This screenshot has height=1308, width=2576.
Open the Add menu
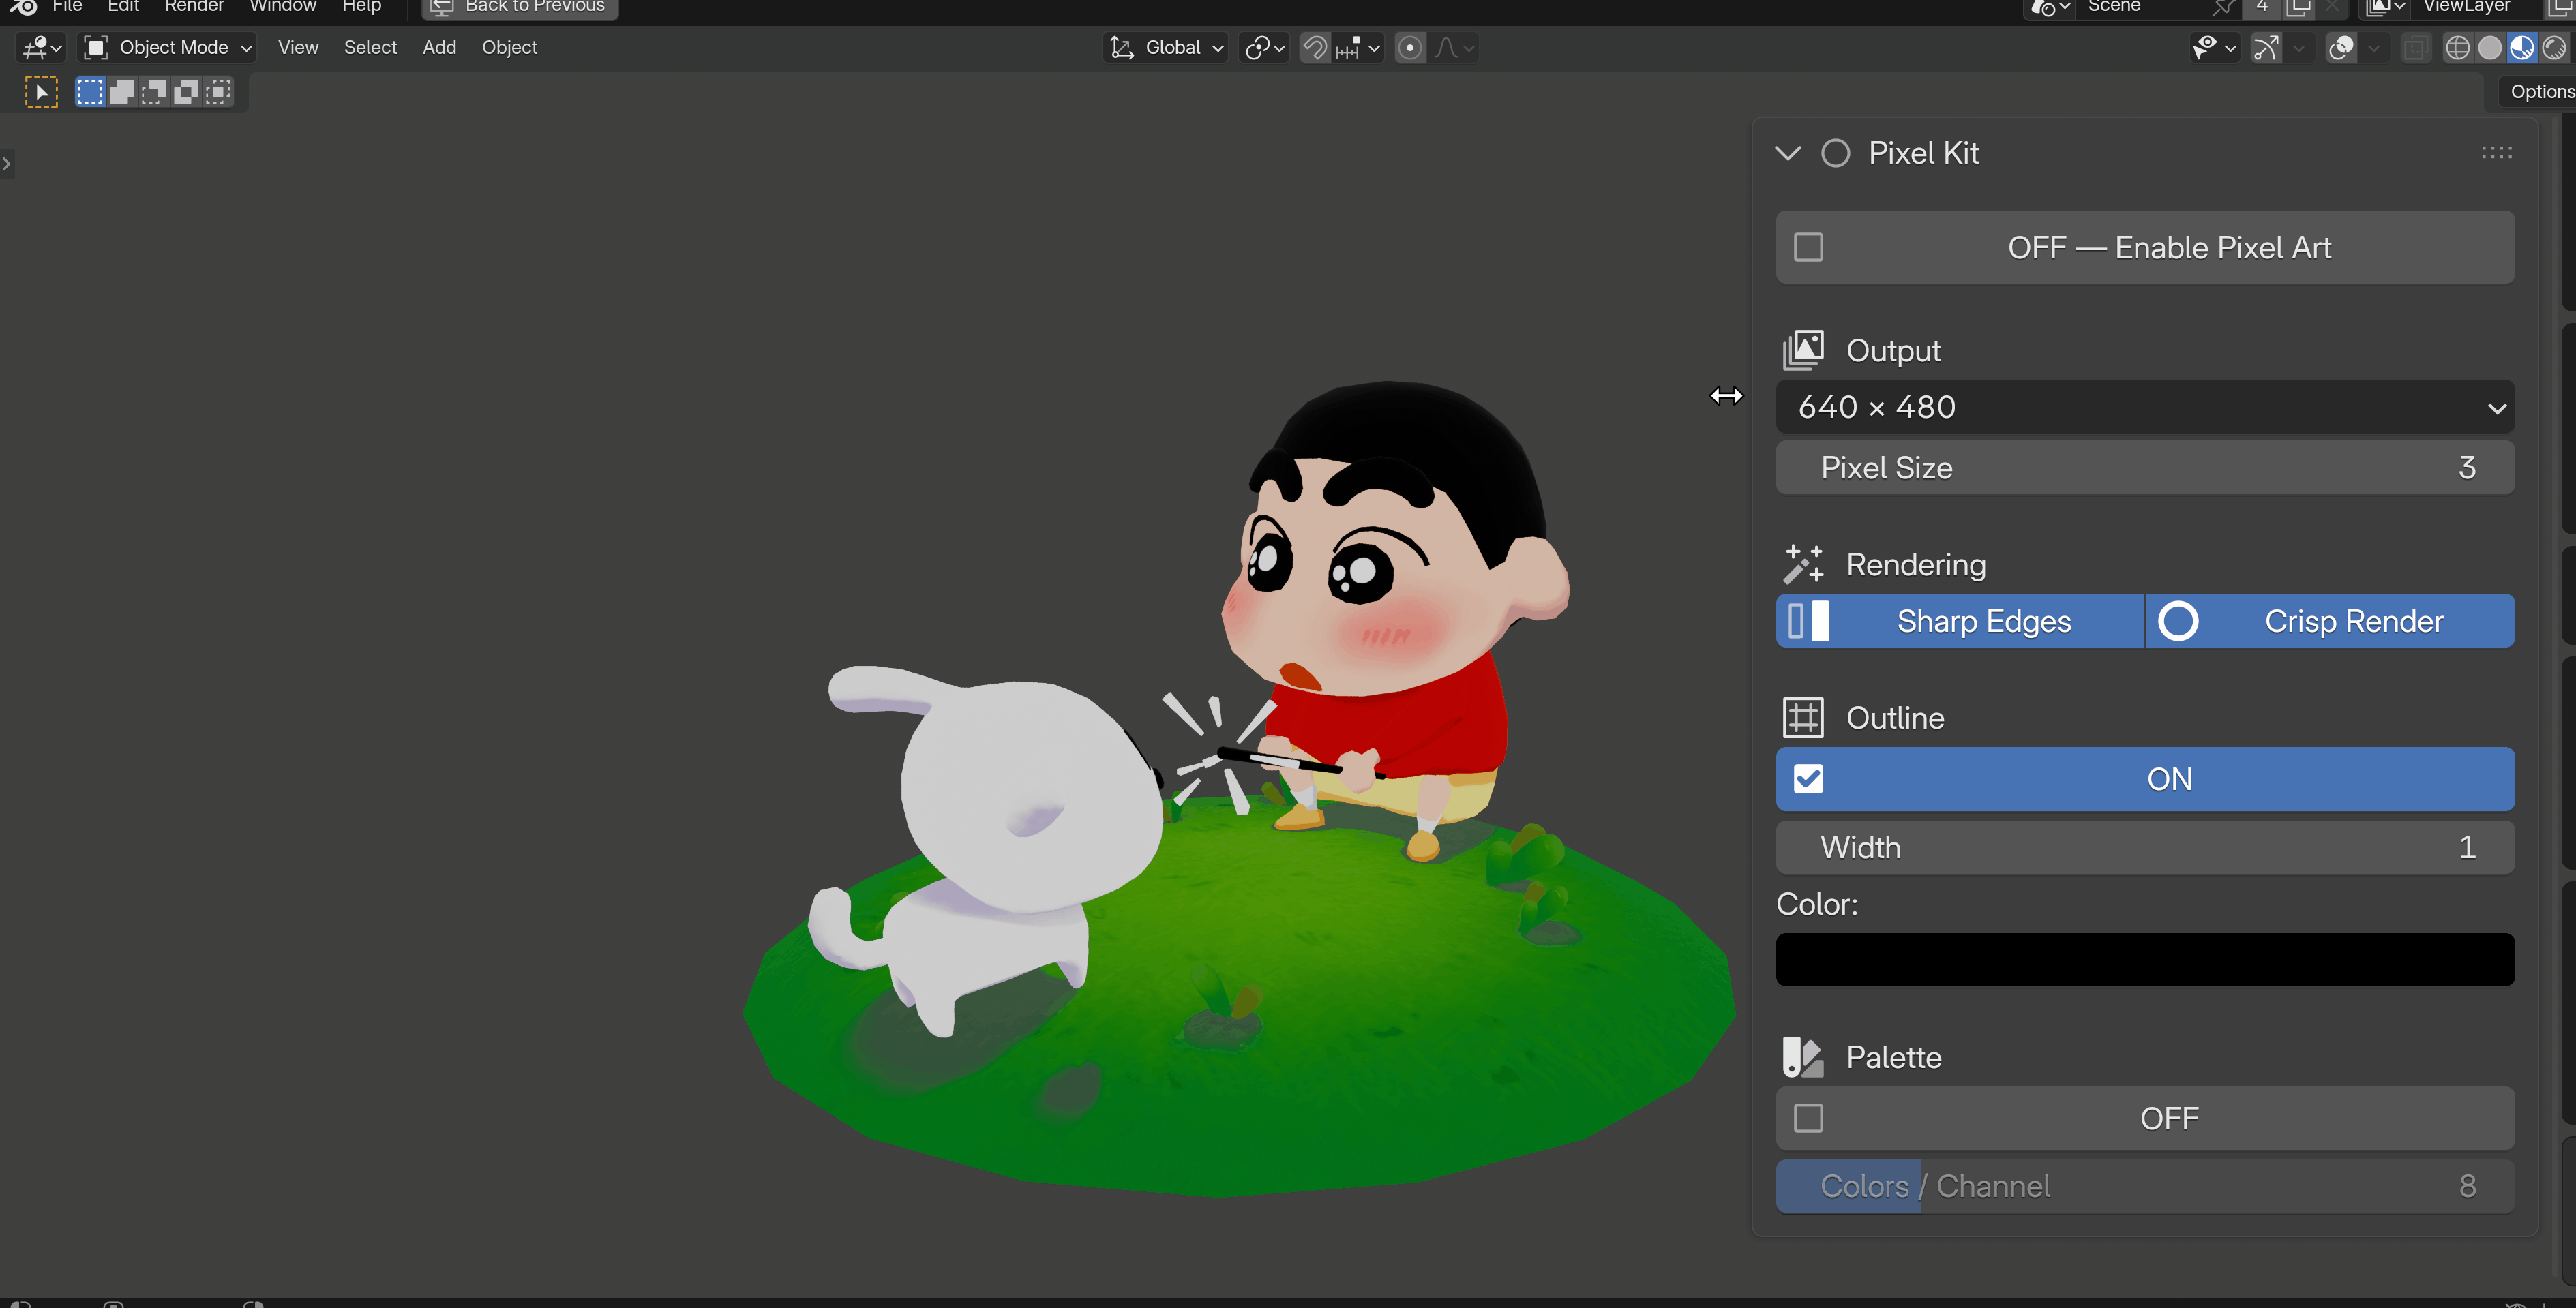[439, 48]
